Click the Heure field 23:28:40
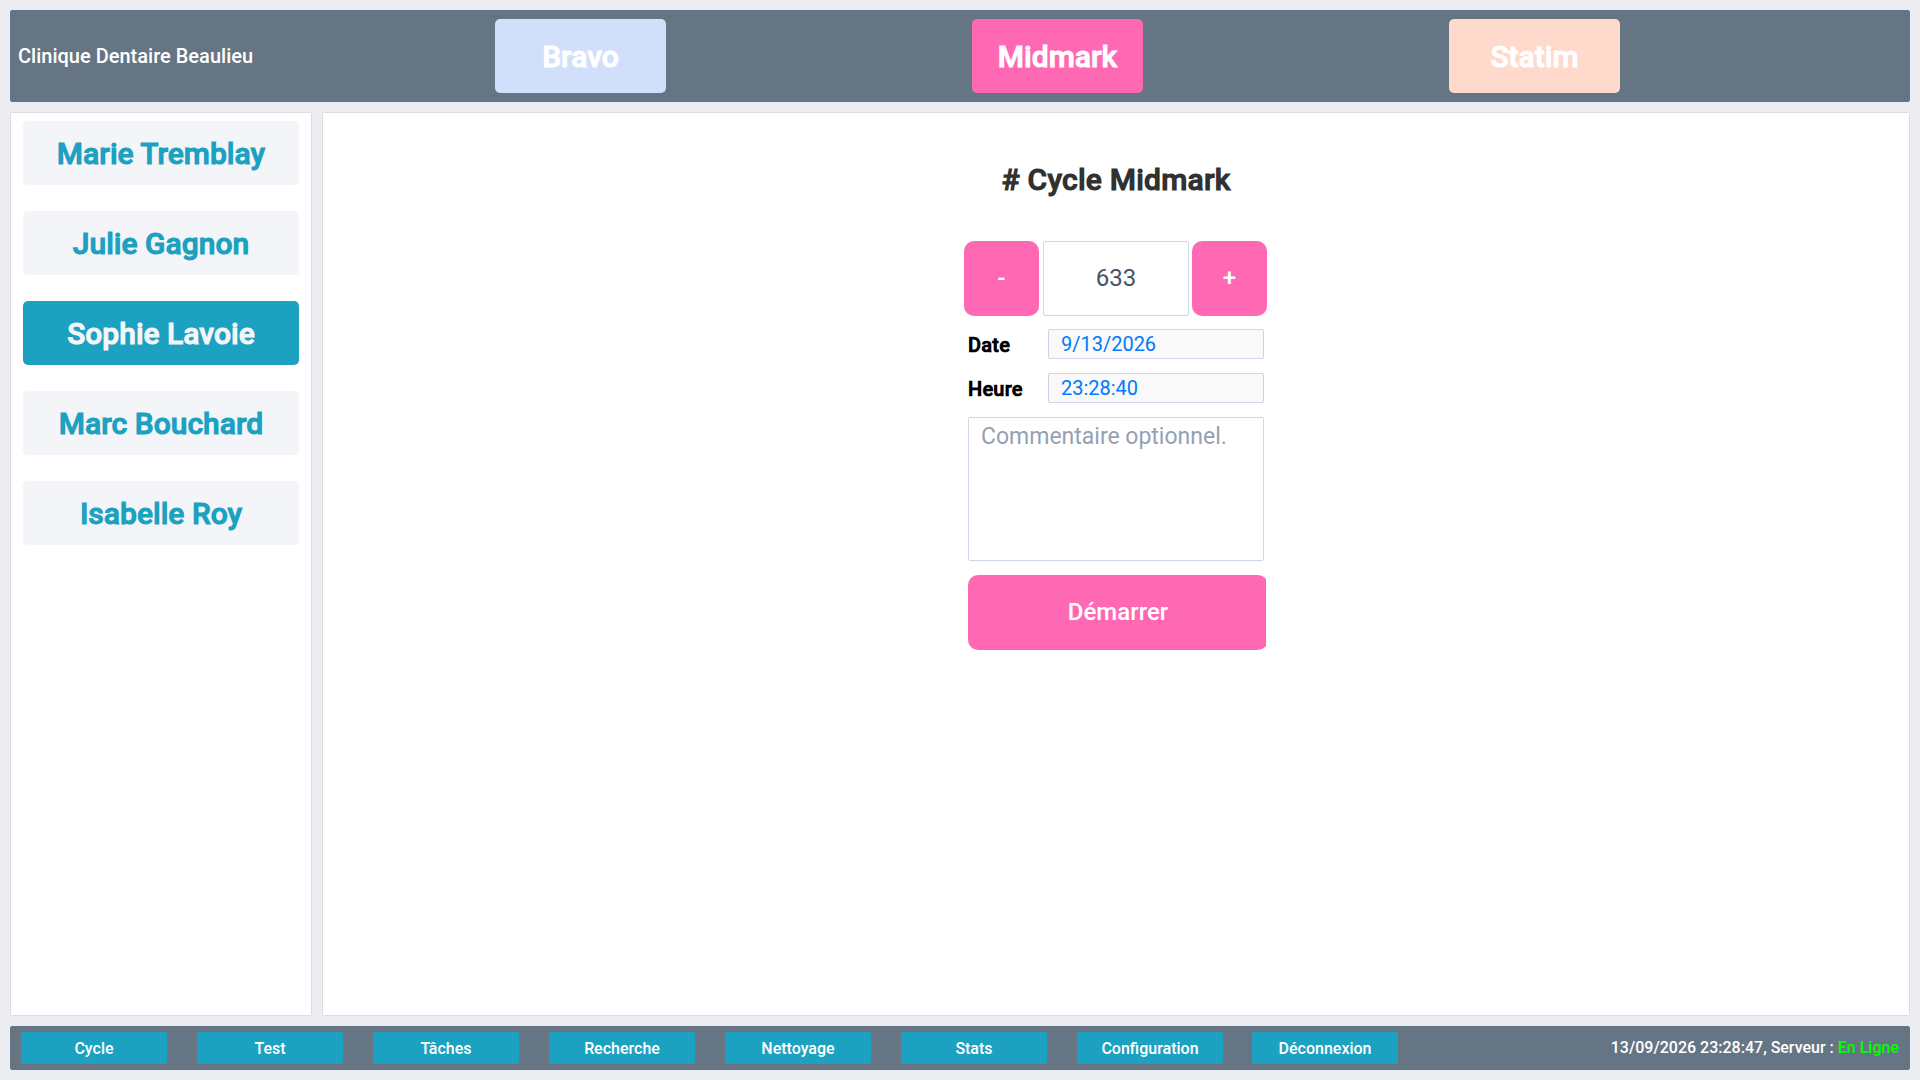The height and width of the screenshot is (1080, 1920). pyautogui.click(x=1156, y=388)
